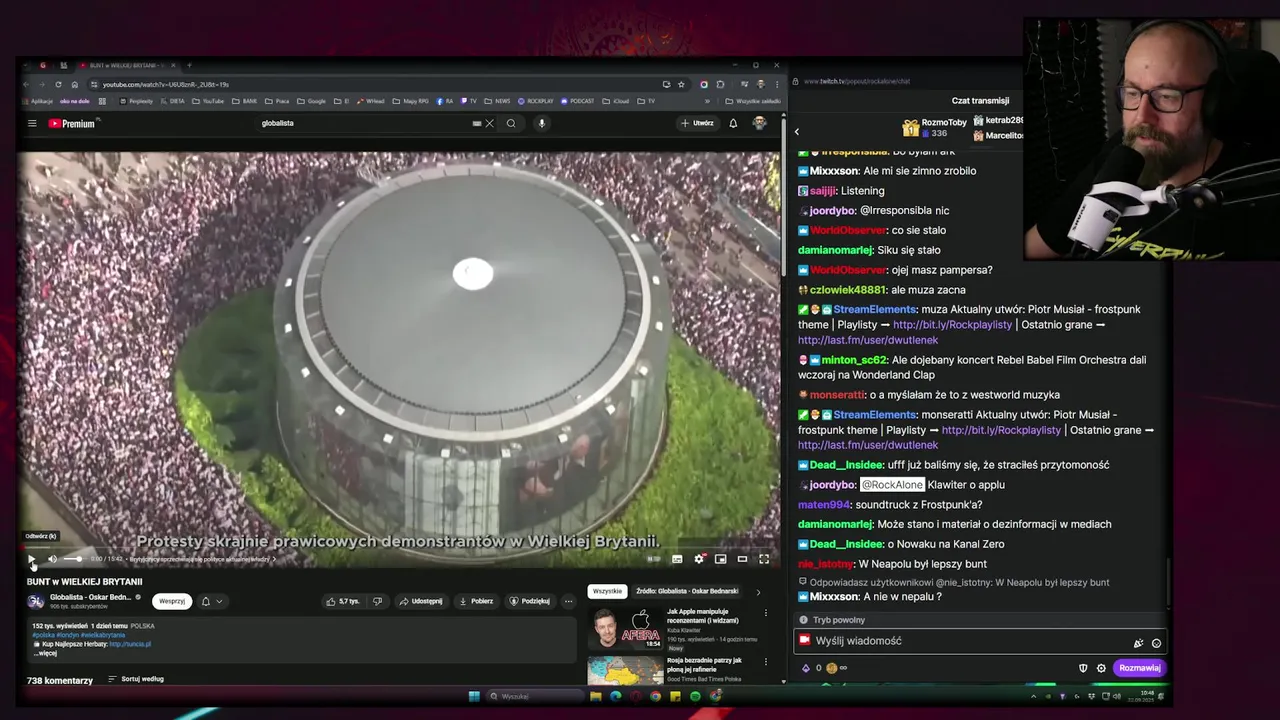Open the Utwórz create button
Image resolution: width=1280 pixels, height=720 pixels.
697,123
